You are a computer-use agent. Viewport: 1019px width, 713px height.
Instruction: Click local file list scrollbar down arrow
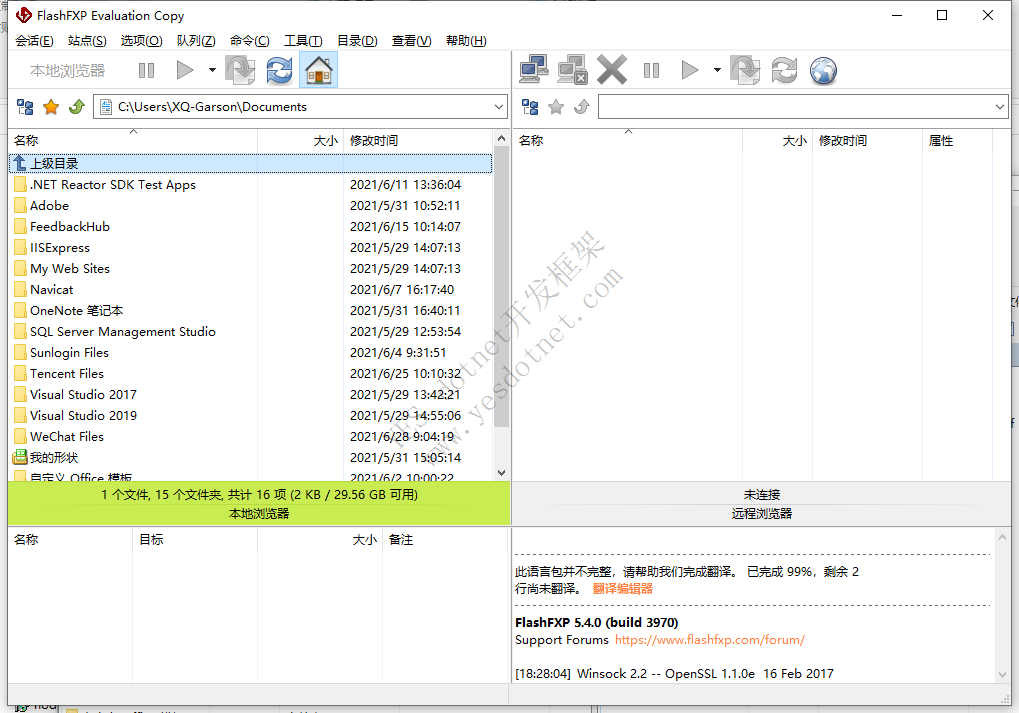pyautogui.click(x=501, y=473)
